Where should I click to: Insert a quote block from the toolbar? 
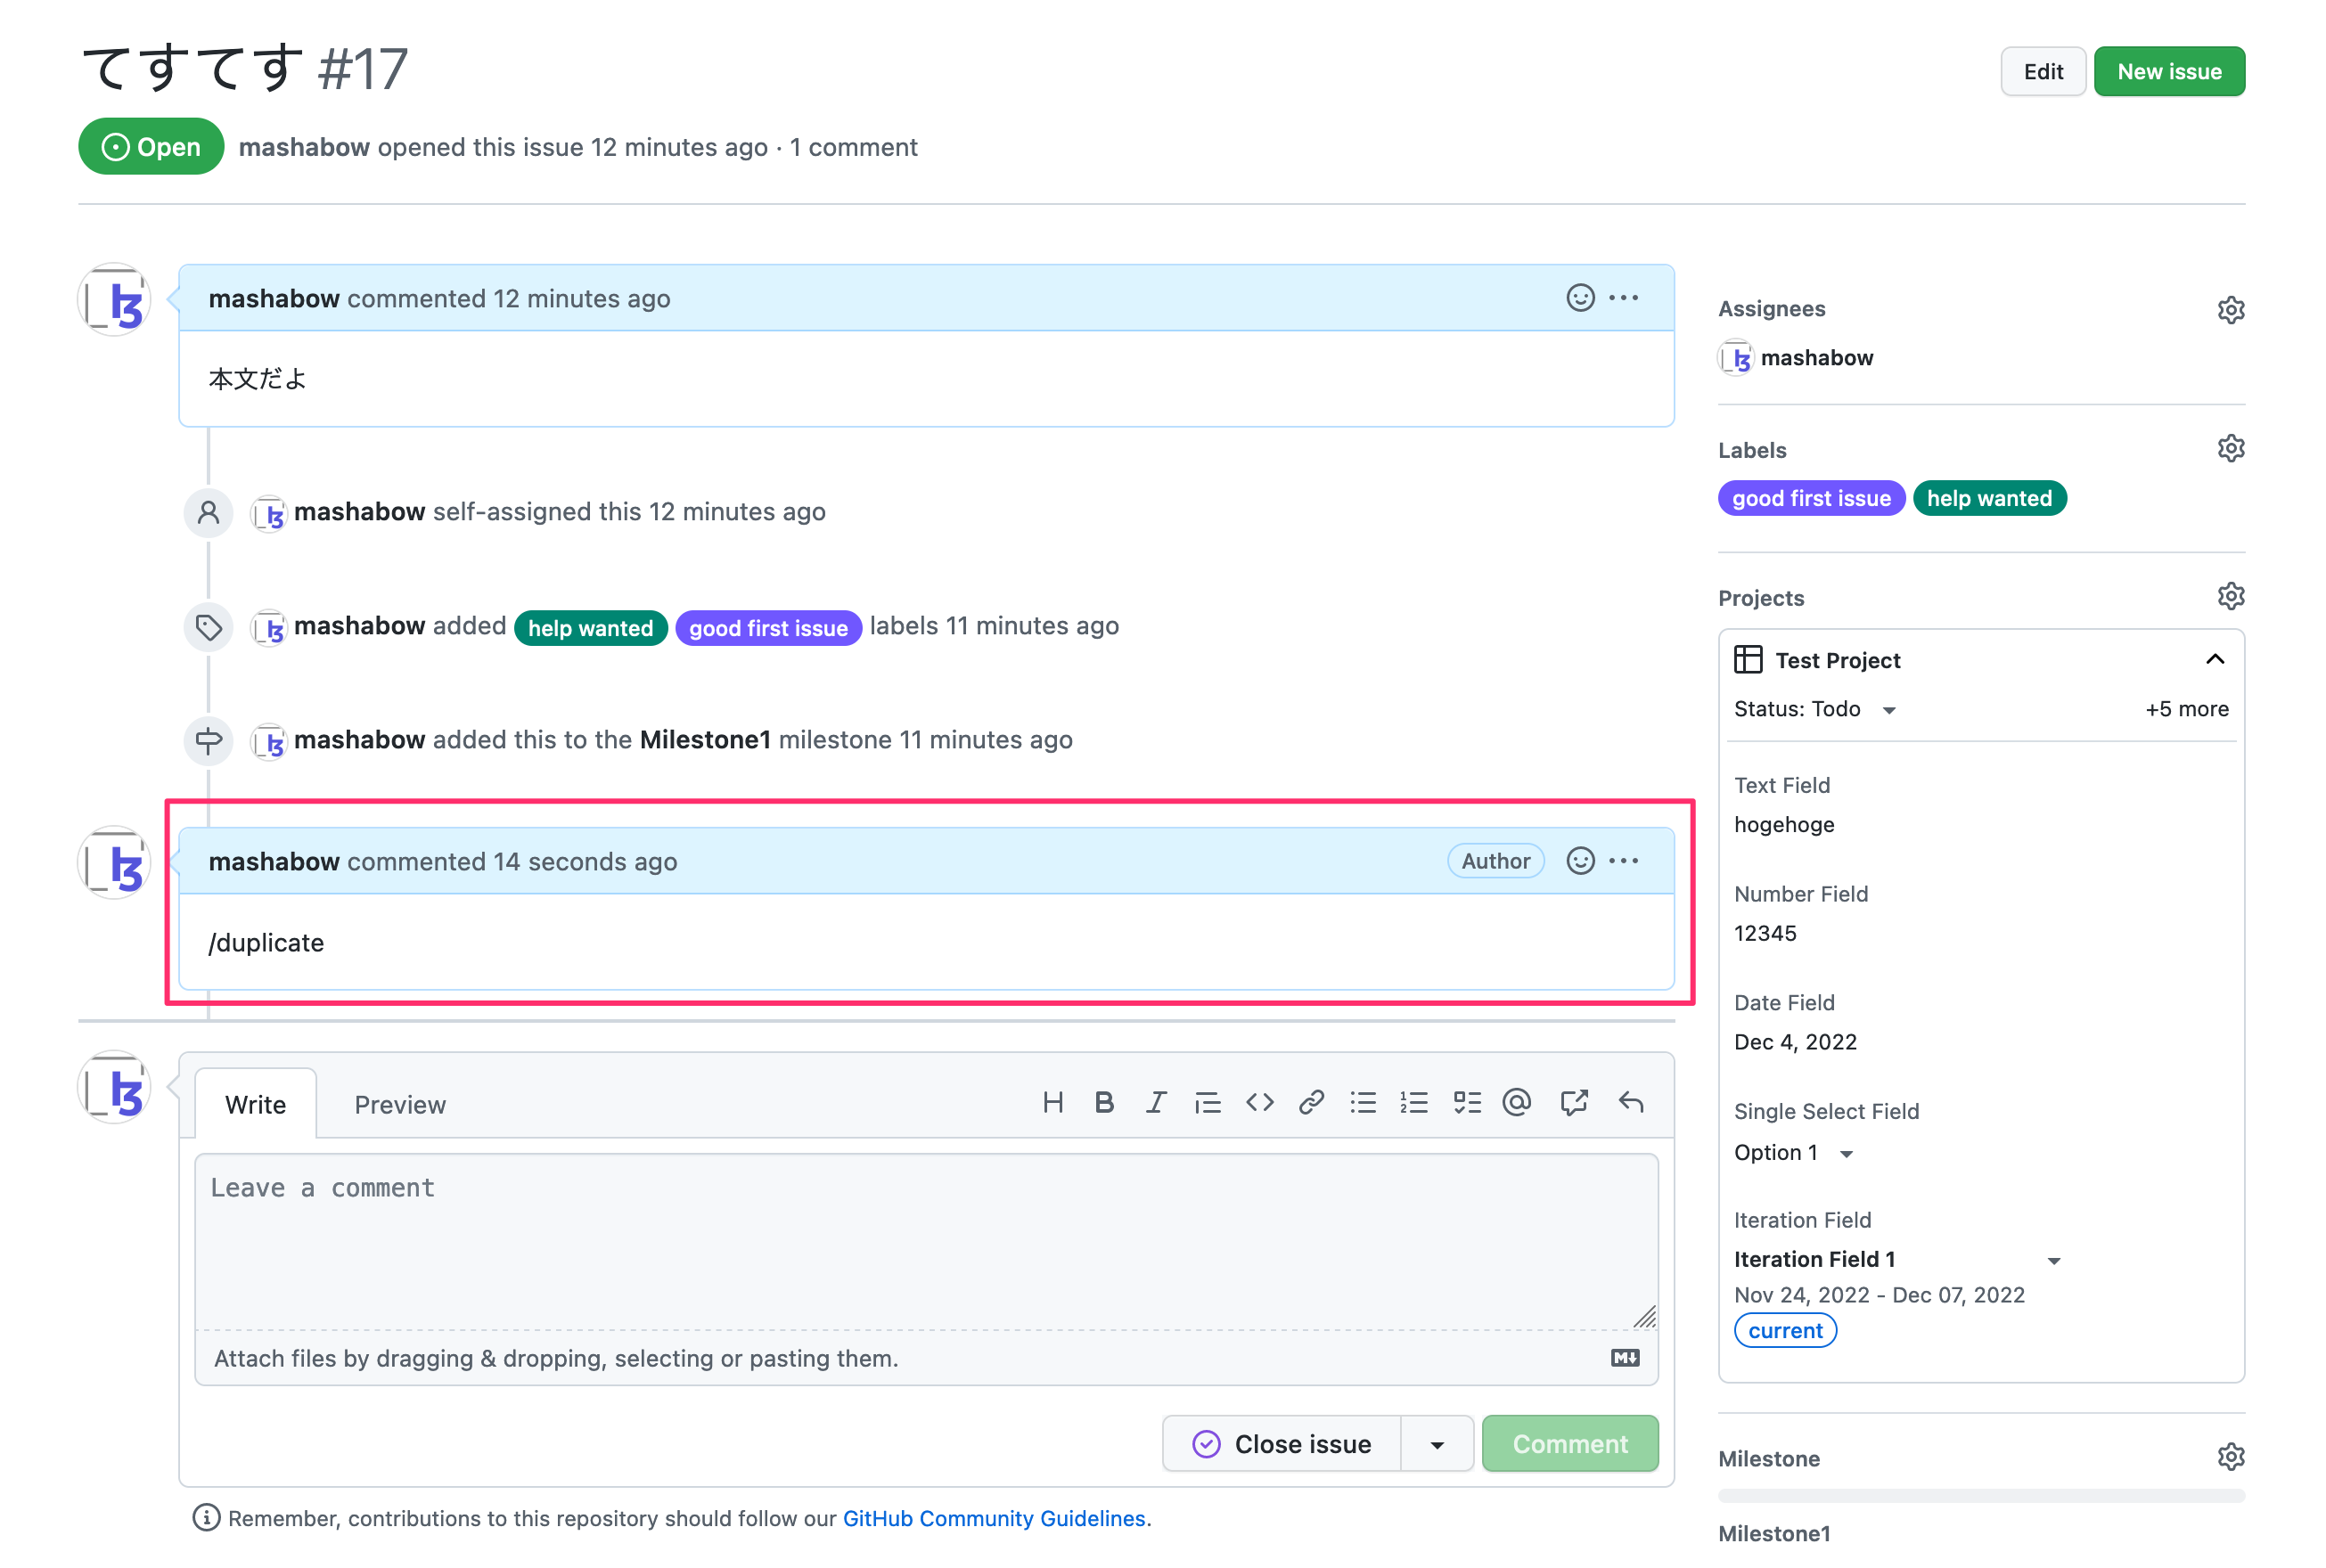tap(1208, 1102)
